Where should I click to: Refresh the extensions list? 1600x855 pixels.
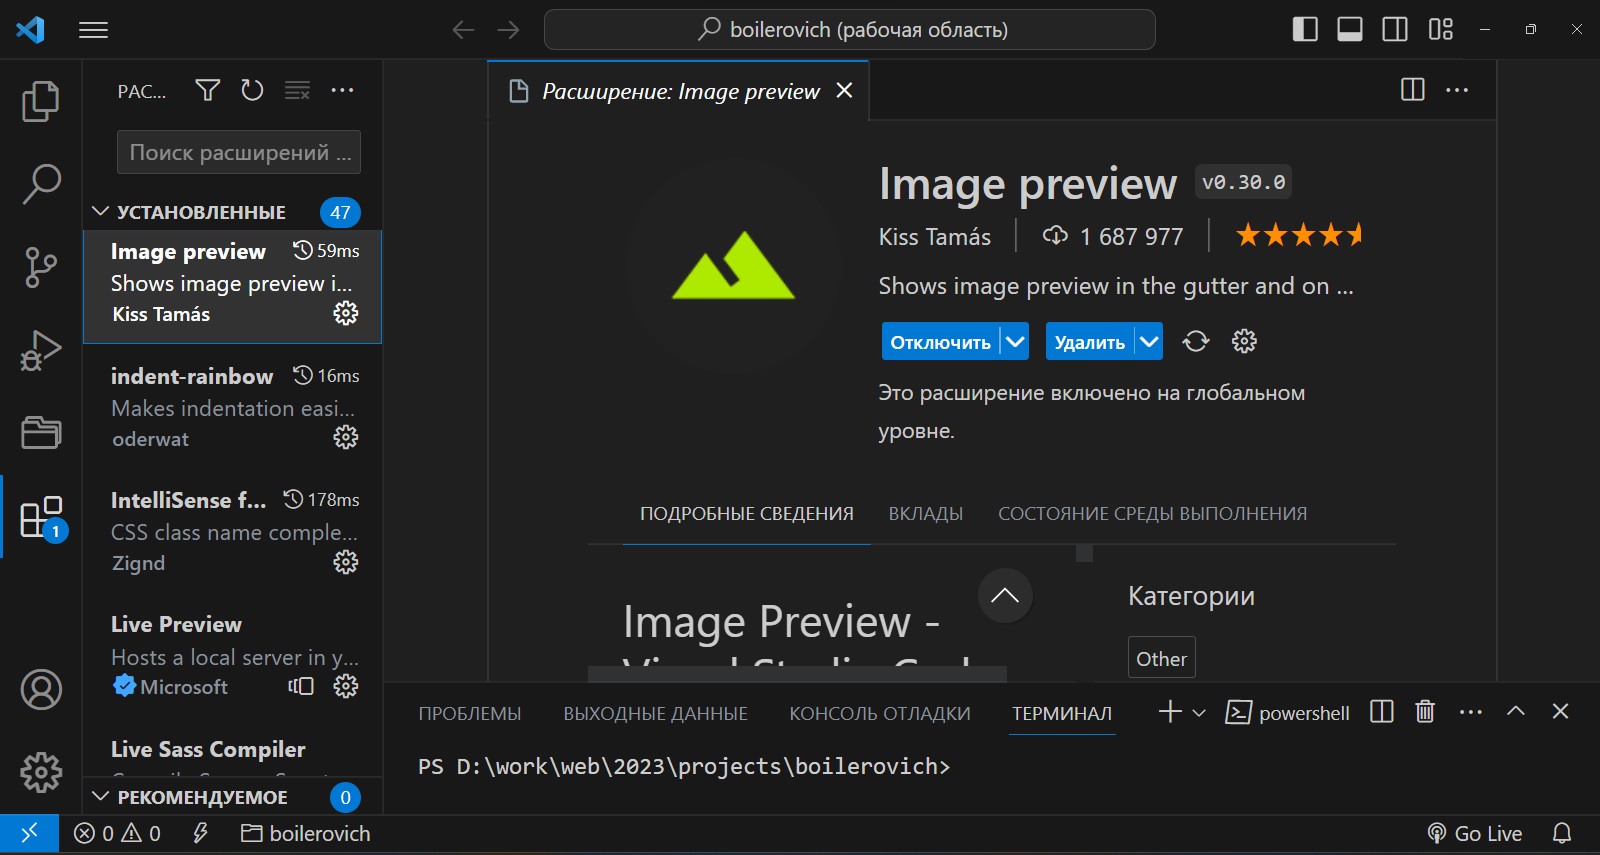(x=252, y=91)
